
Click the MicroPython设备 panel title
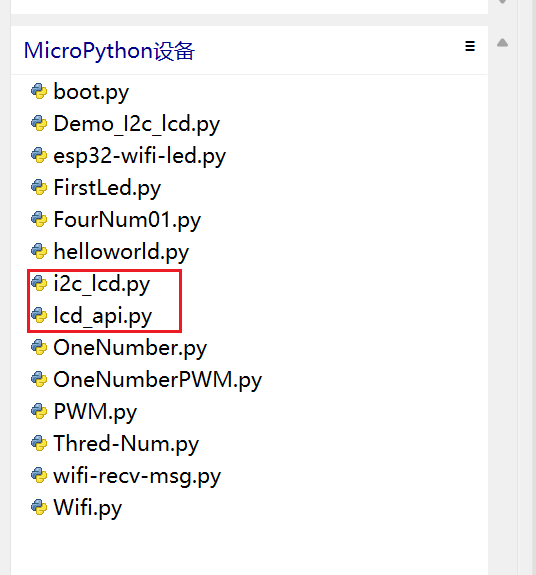pos(109,51)
